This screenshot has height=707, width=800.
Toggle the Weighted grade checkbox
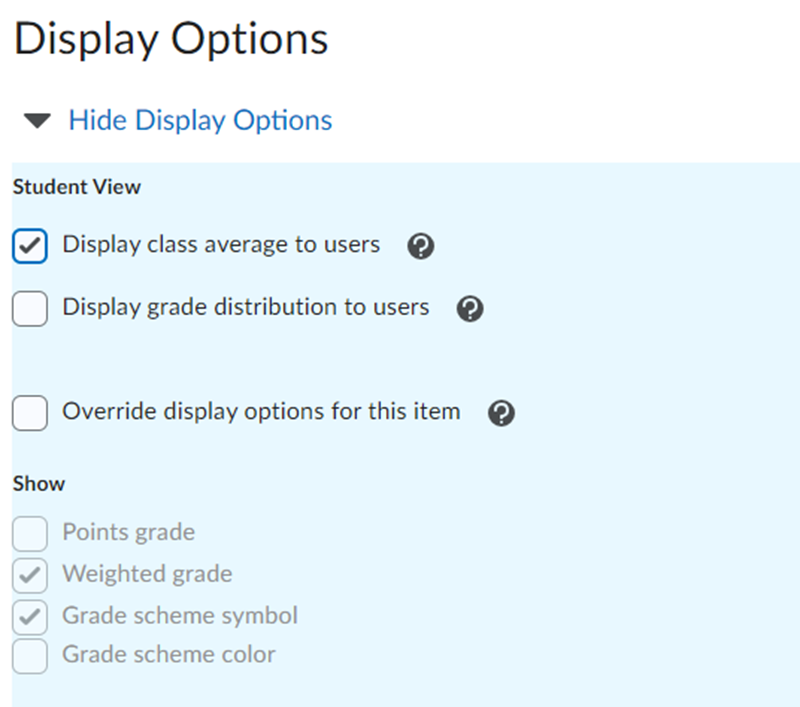(30, 575)
